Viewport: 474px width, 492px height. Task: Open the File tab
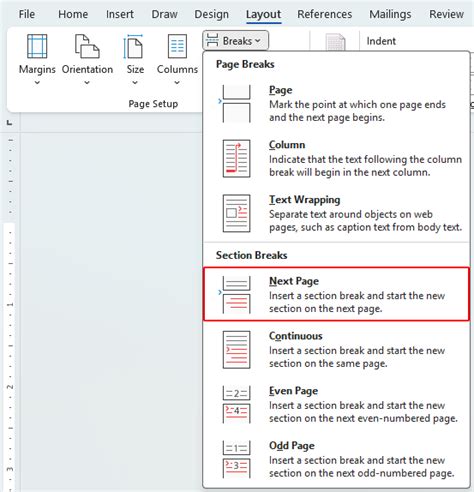[27, 14]
